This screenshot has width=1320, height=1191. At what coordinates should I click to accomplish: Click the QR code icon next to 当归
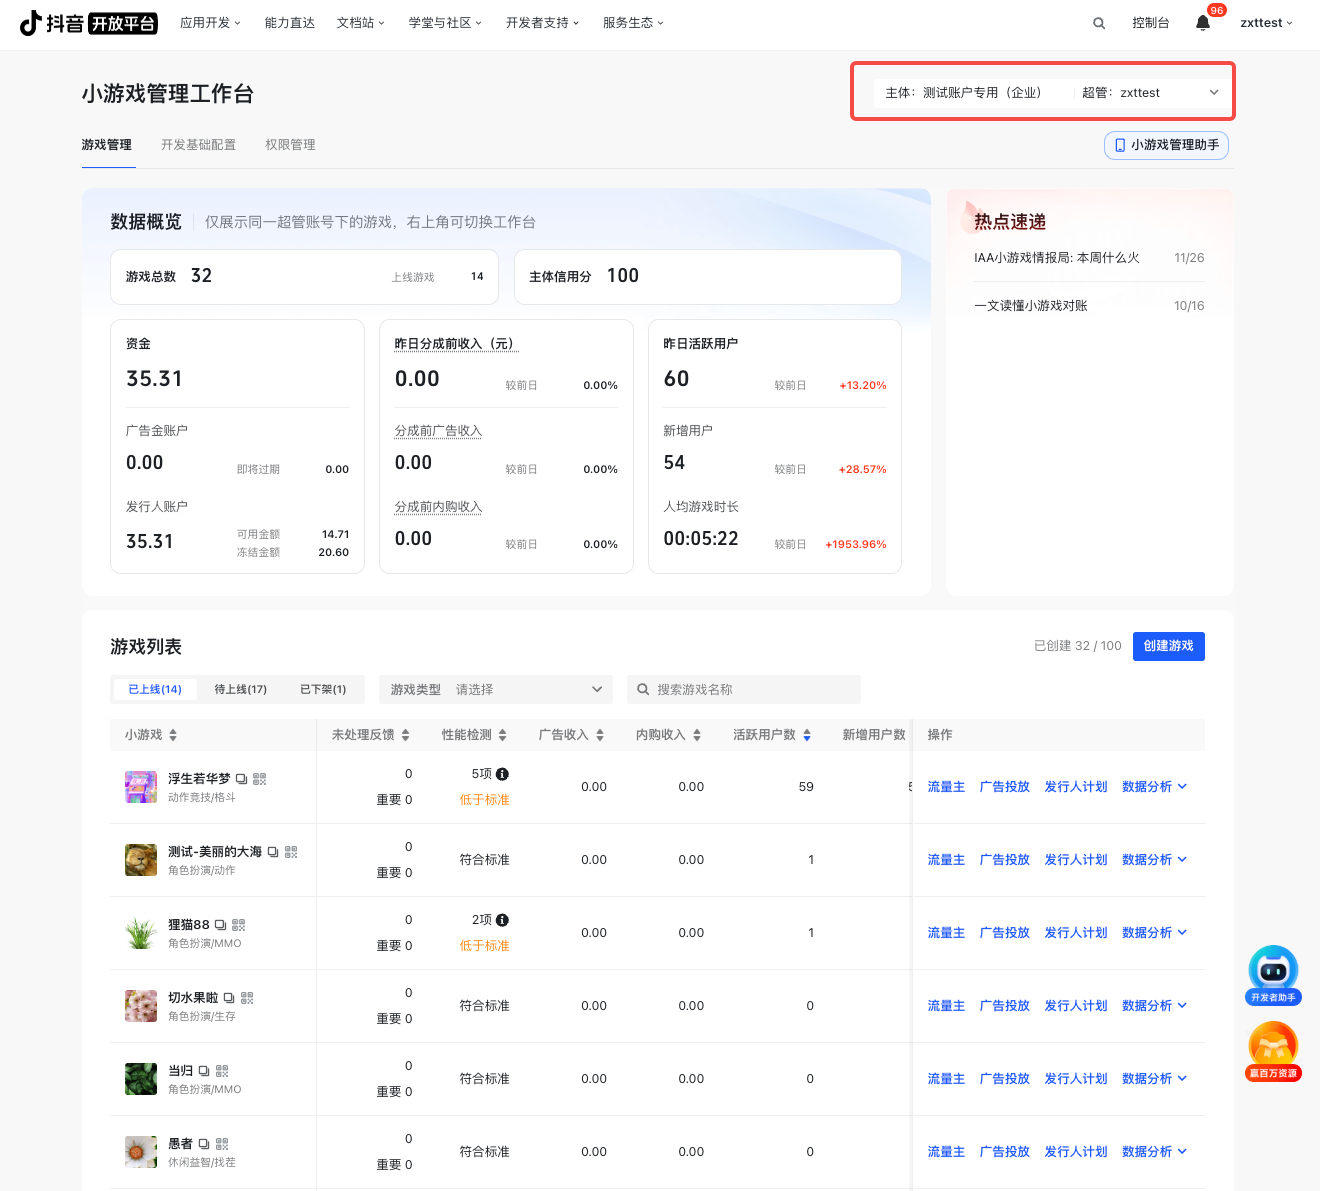click(222, 1071)
